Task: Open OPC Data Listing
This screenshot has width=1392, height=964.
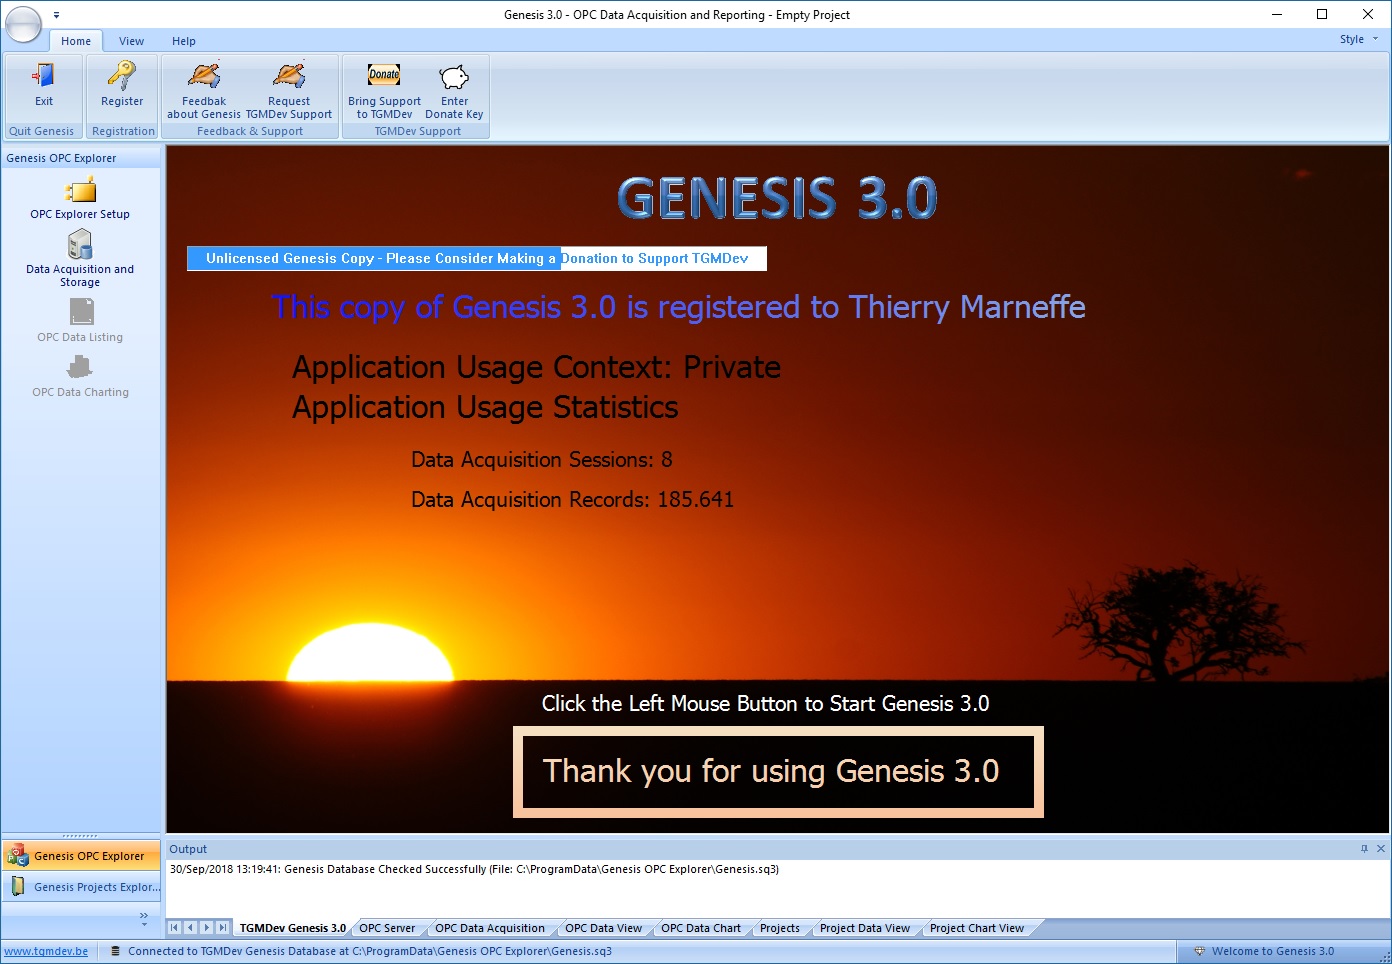Action: click(80, 321)
